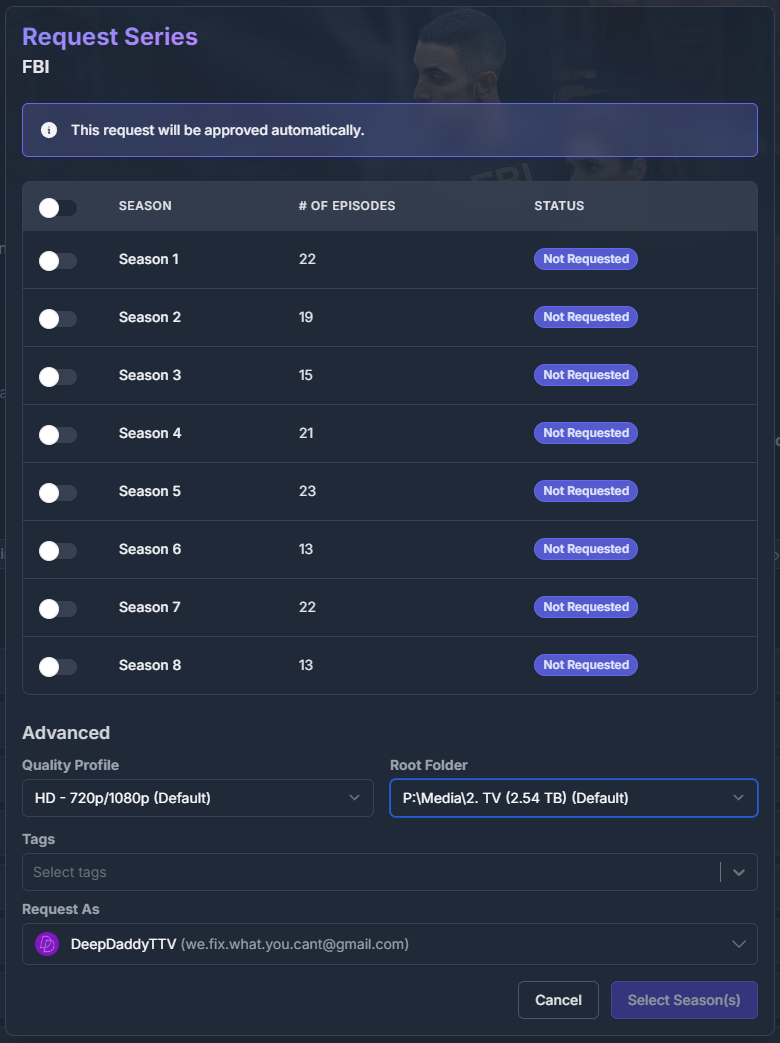Enable the Season 5 toggle
This screenshot has height=1043, width=780.
click(x=58, y=492)
